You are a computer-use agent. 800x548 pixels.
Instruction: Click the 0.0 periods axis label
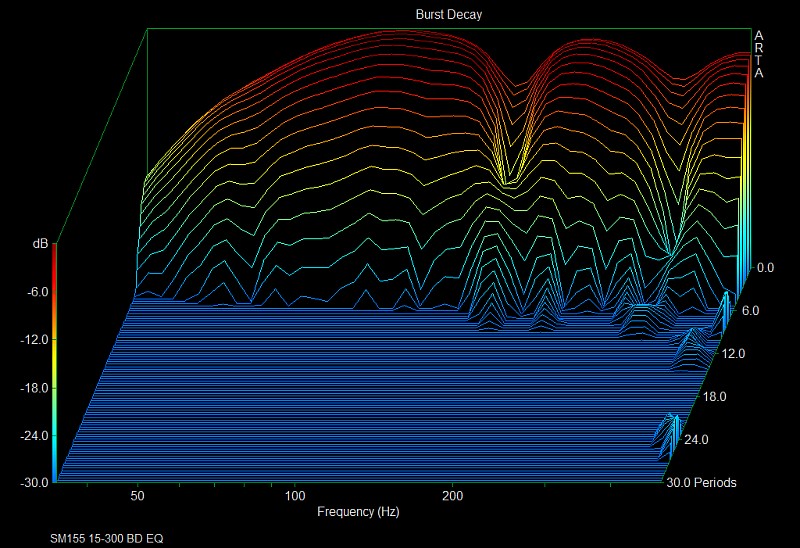pos(765,268)
